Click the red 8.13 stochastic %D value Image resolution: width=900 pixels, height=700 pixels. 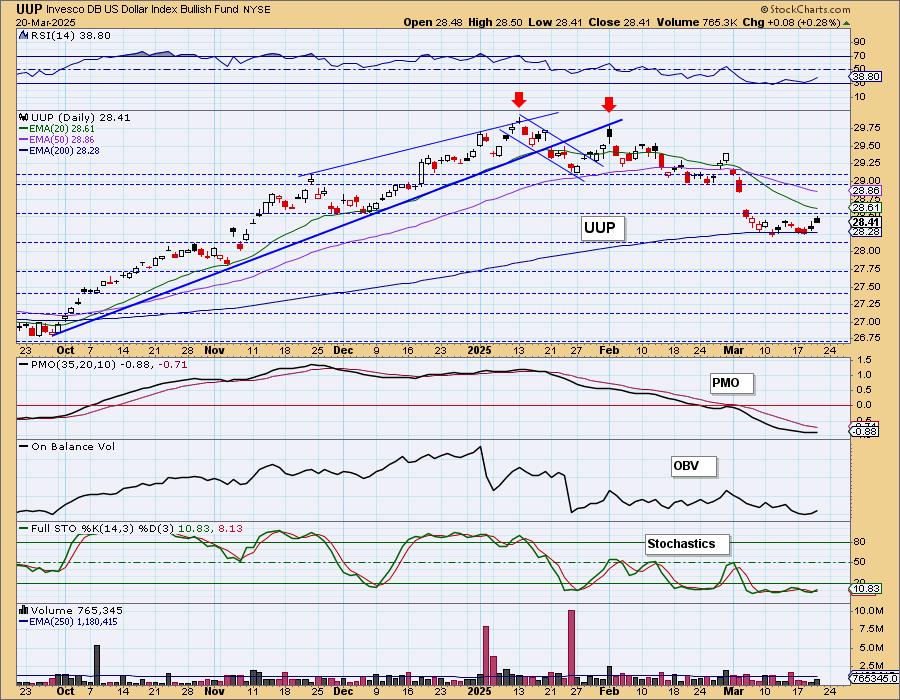coord(230,528)
